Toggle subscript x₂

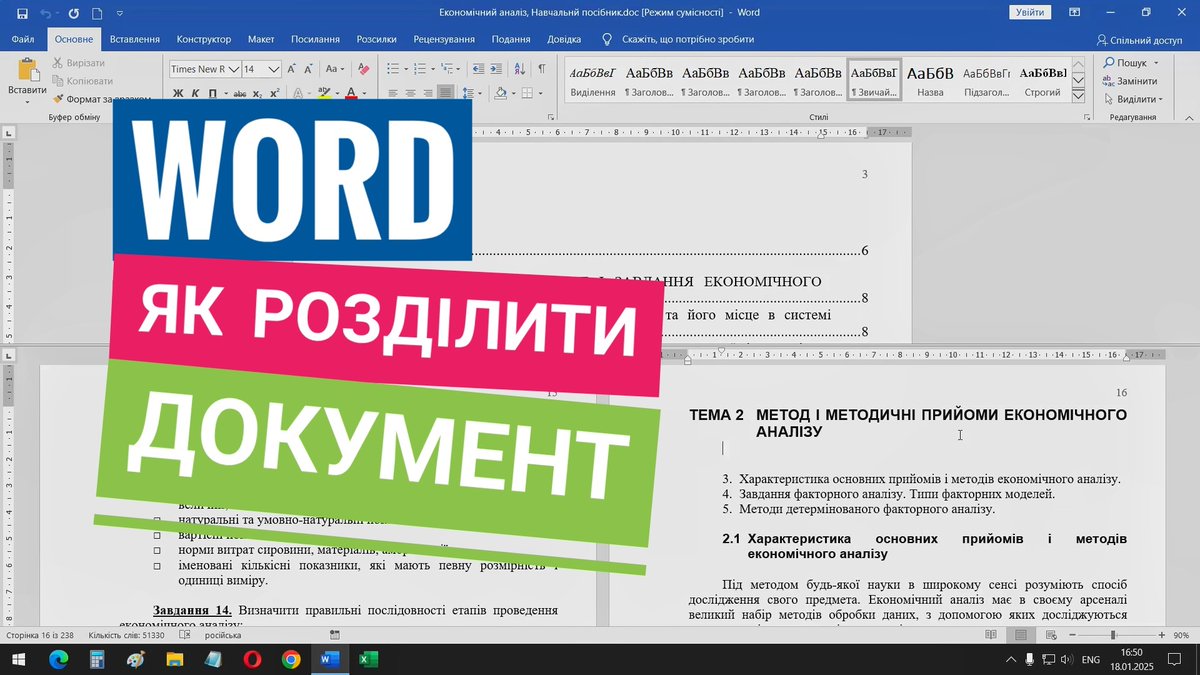click(257, 93)
